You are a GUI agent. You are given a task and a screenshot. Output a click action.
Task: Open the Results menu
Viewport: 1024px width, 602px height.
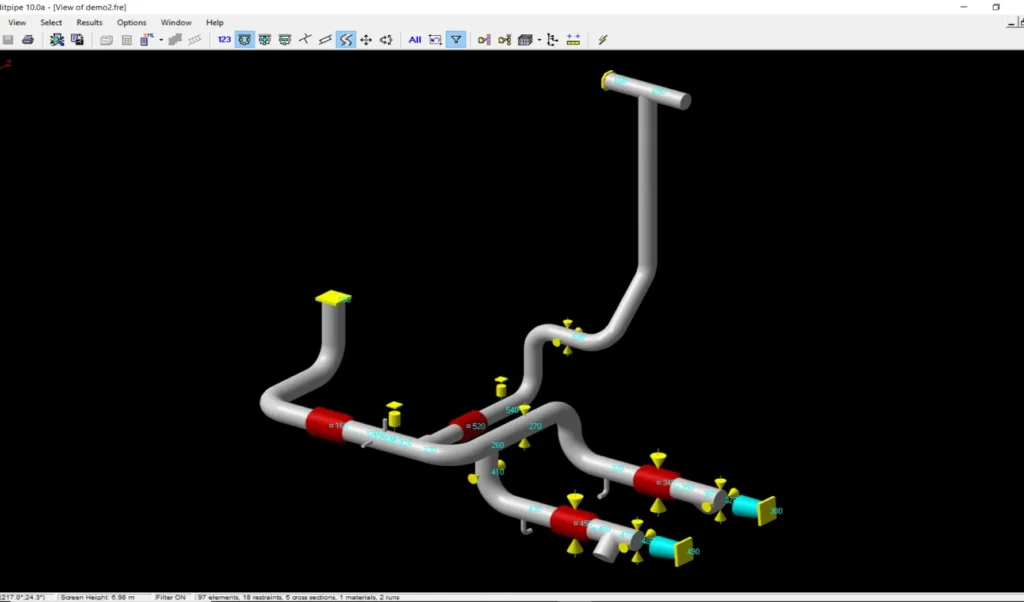[x=88, y=22]
